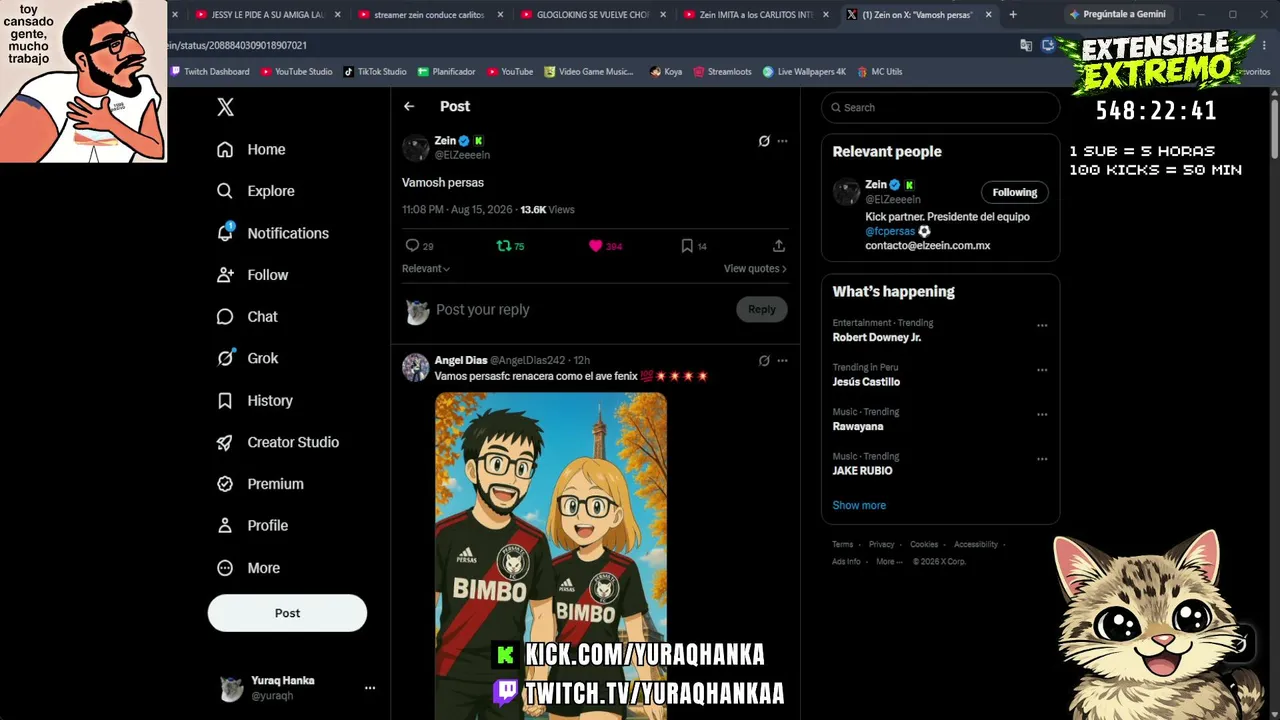Undo the repost on Zein's post
The width and height of the screenshot is (1280, 720).
click(x=504, y=246)
